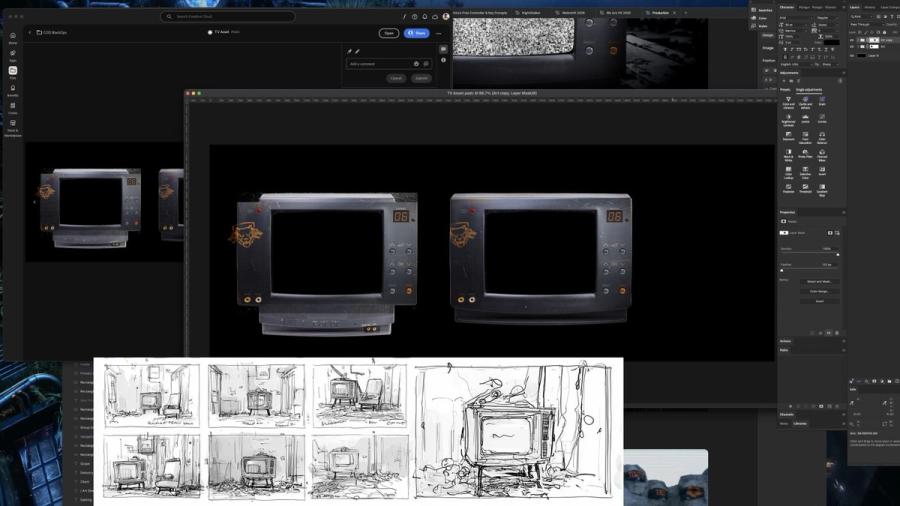Open Files in Creative Cloud sidebar
900x506 pixels.
[x=13, y=72]
